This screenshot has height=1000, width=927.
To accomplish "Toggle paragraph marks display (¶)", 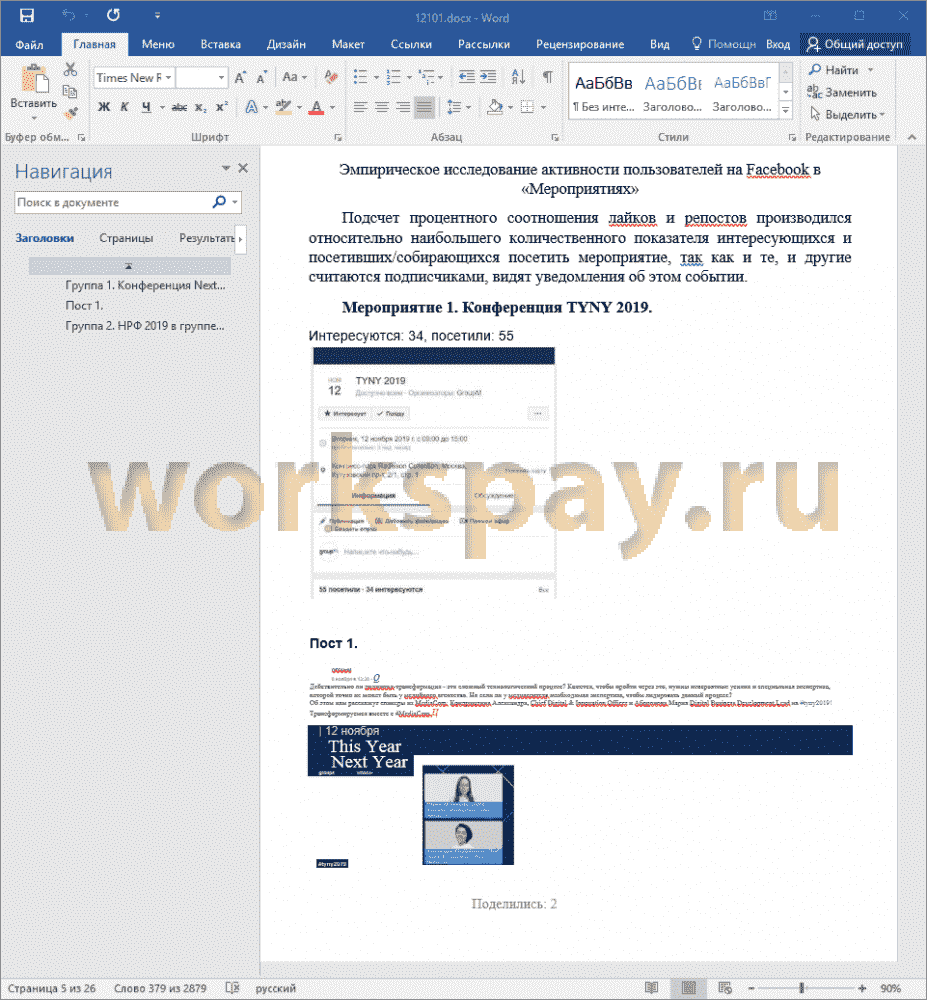I will [x=547, y=77].
